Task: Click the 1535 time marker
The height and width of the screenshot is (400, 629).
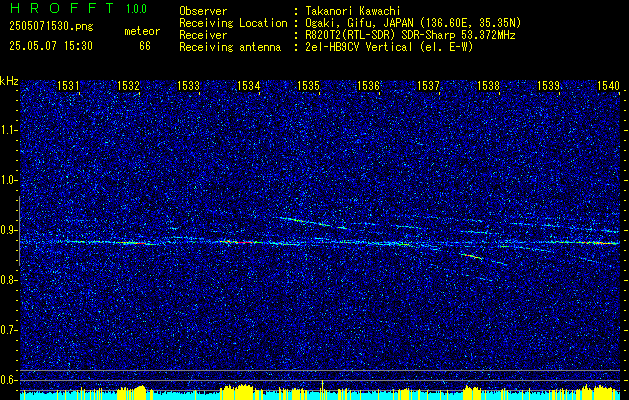Action: coord(308,85)
